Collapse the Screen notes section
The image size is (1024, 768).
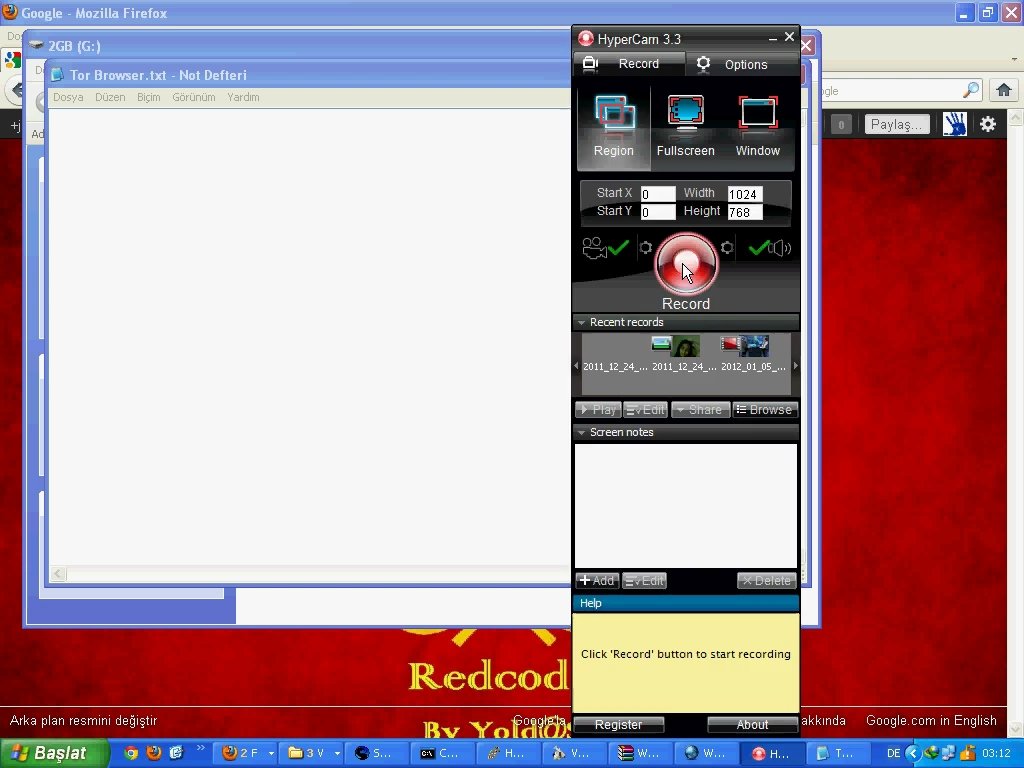pos(581,432)
